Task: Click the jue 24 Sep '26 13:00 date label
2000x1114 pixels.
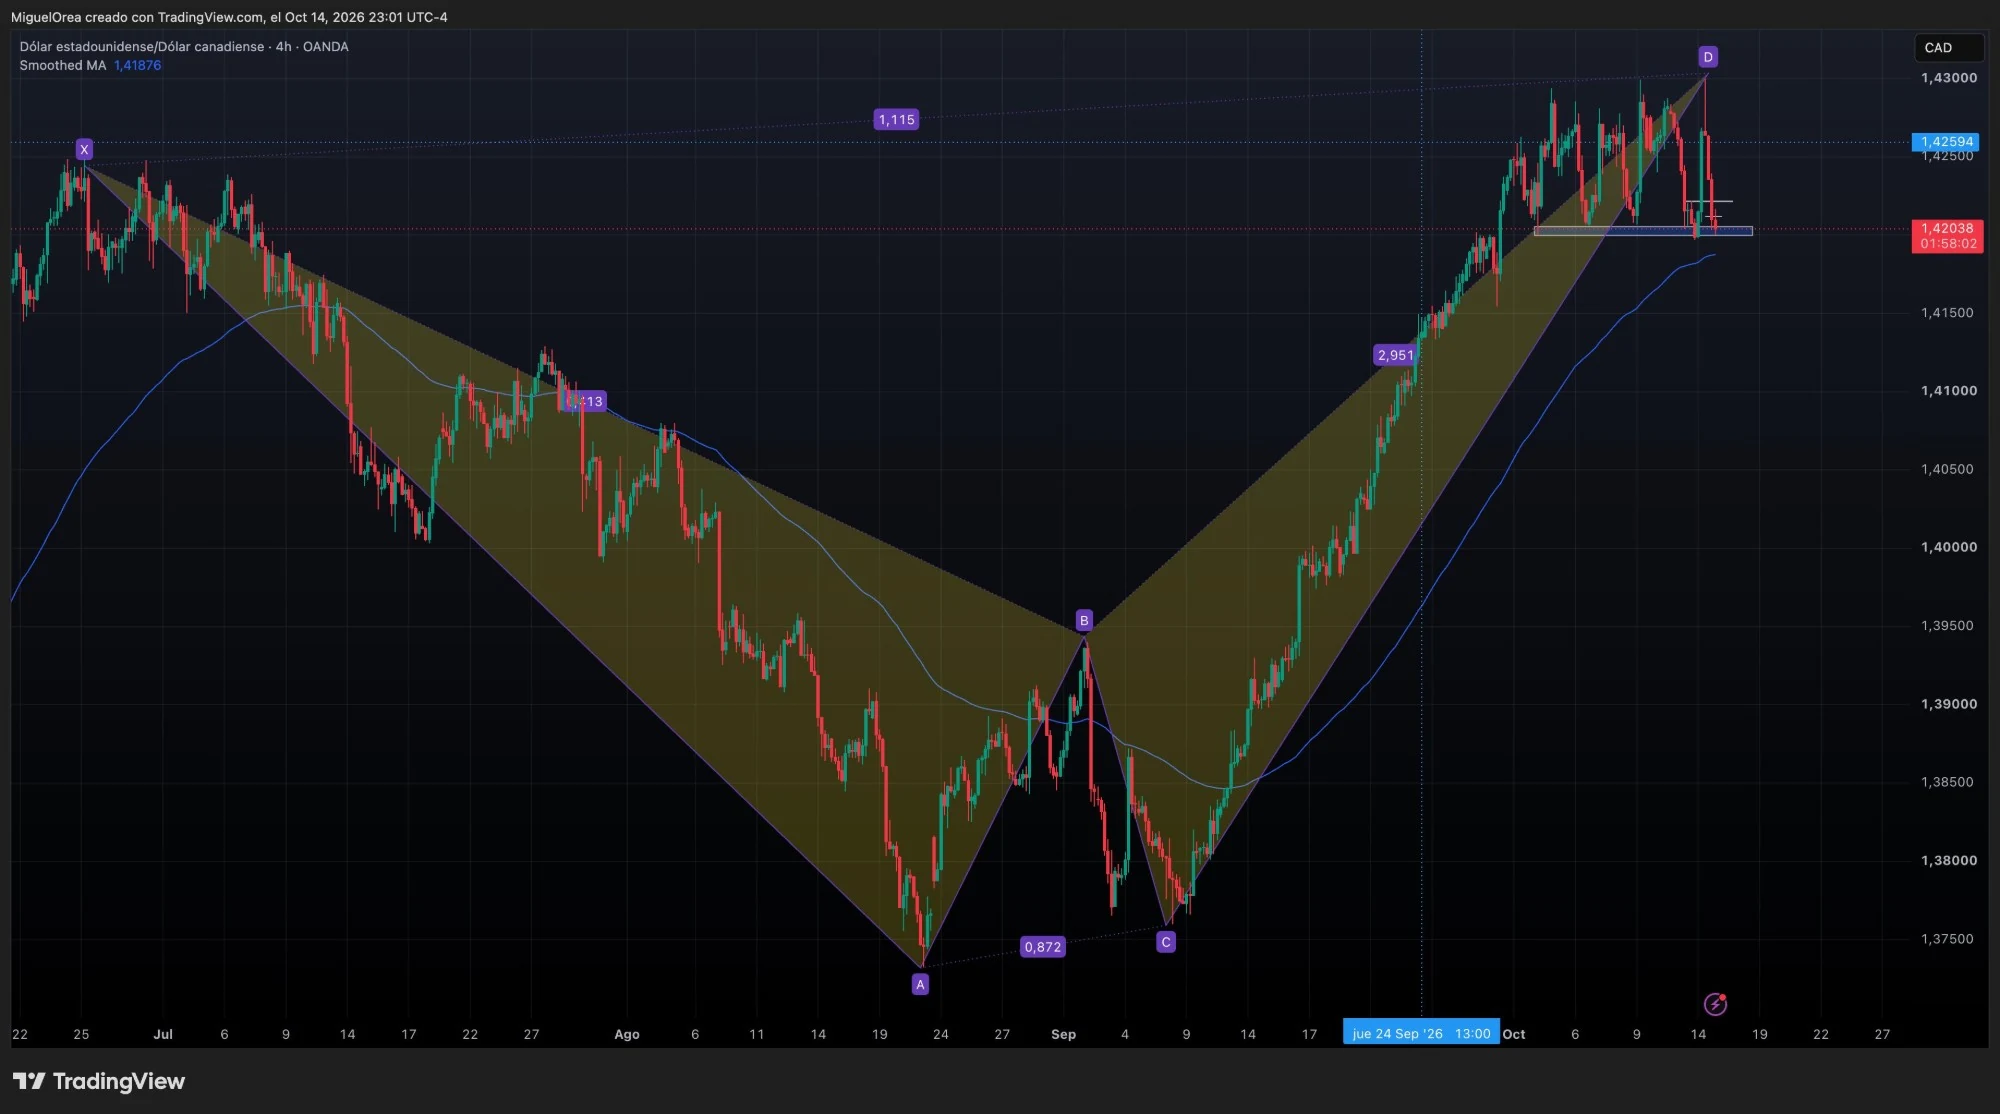Action: pyautogui.click(x=1421, y=1034)
